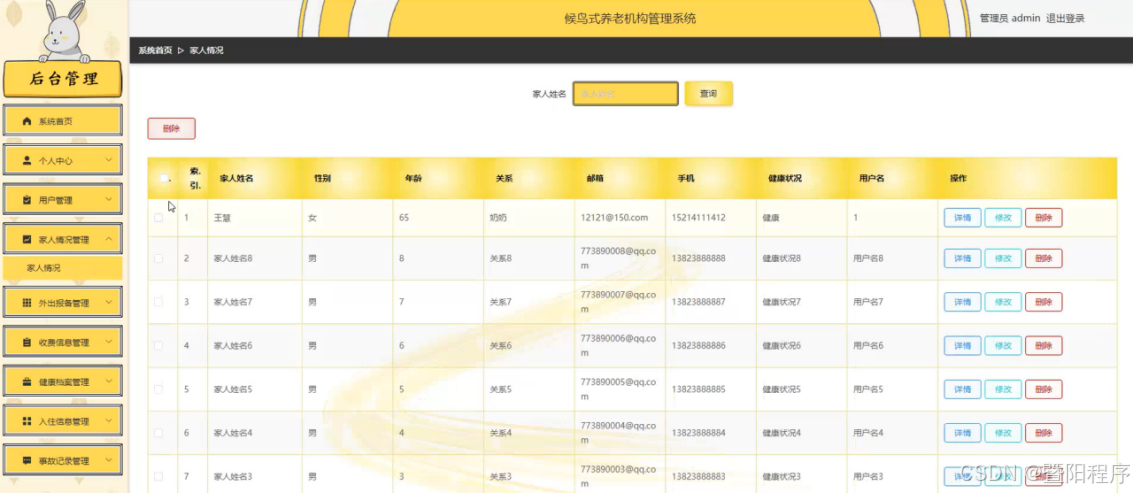Check the row checkbox for 王慧

[158, 218]
